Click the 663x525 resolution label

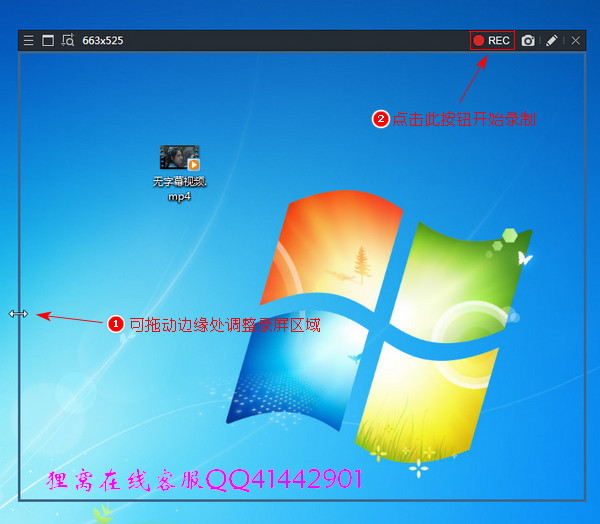click(x=103, y=41)
